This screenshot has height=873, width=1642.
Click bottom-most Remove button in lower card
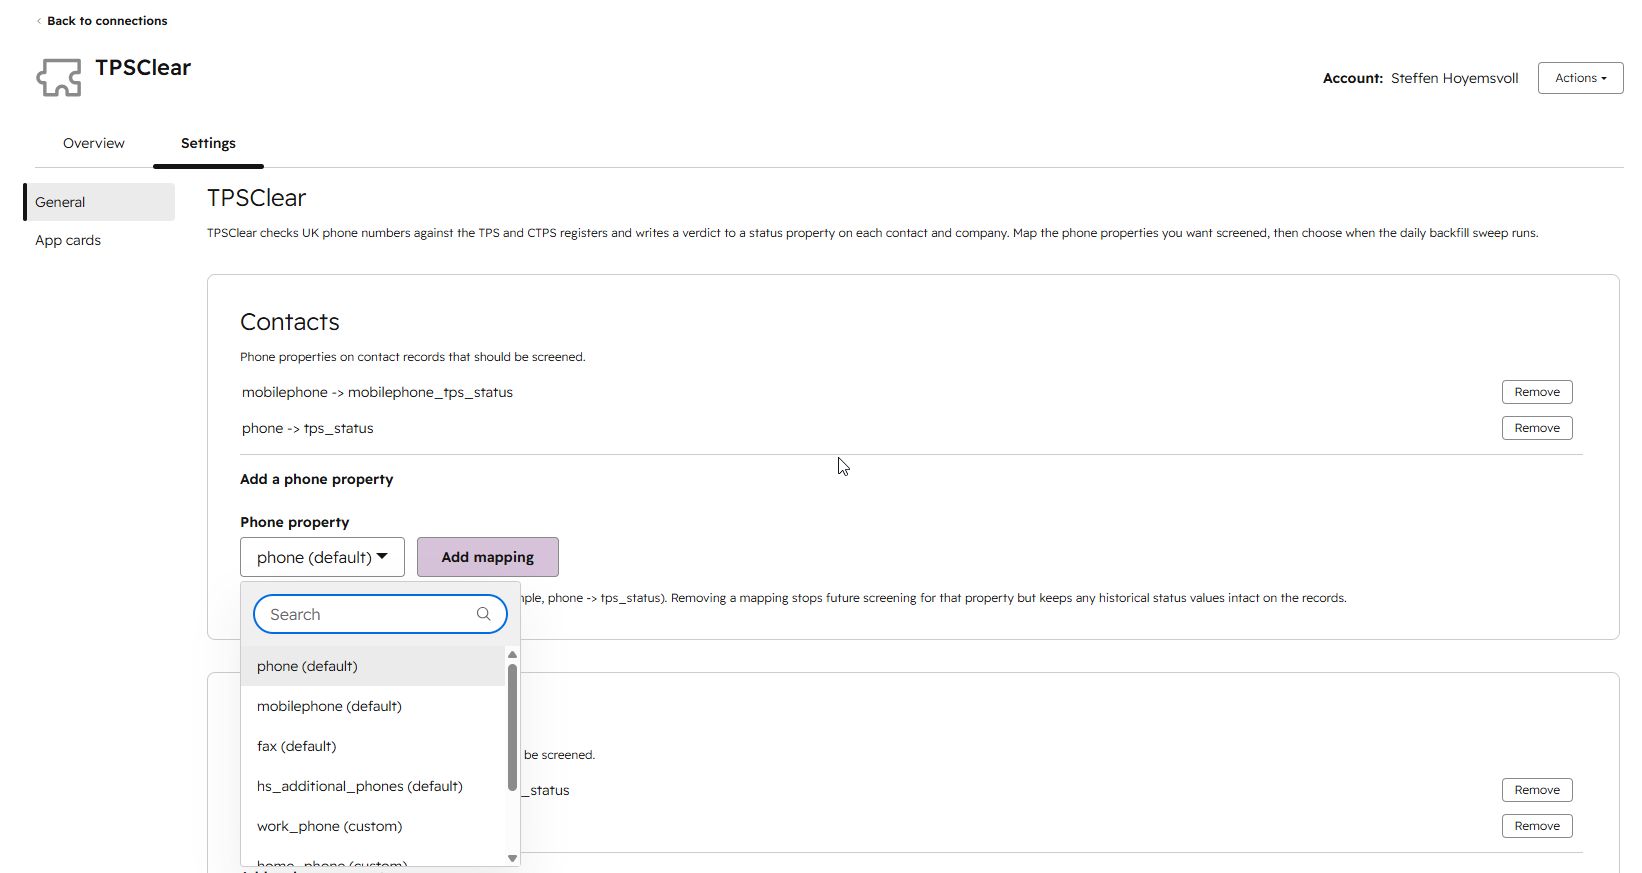1537,826
